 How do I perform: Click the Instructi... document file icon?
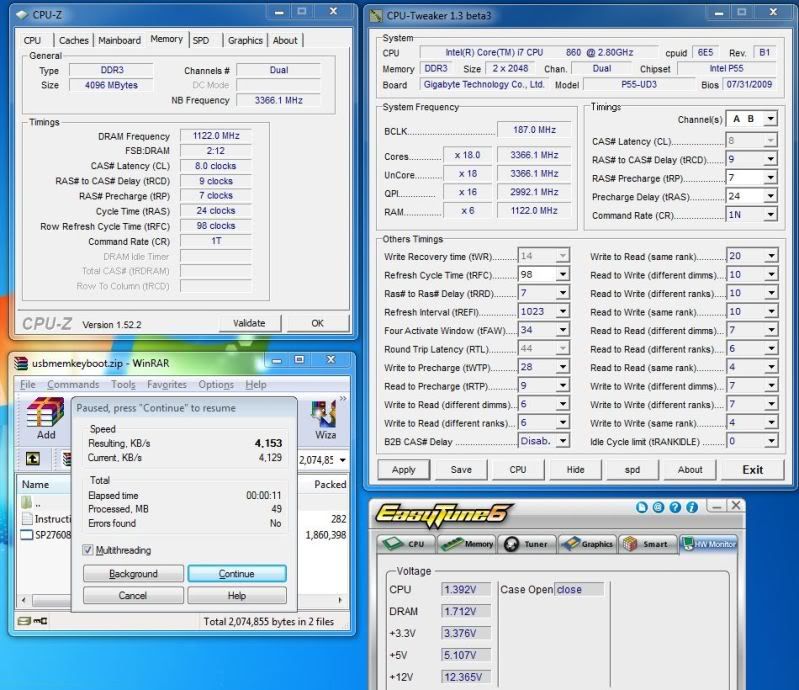click(27, 519)
